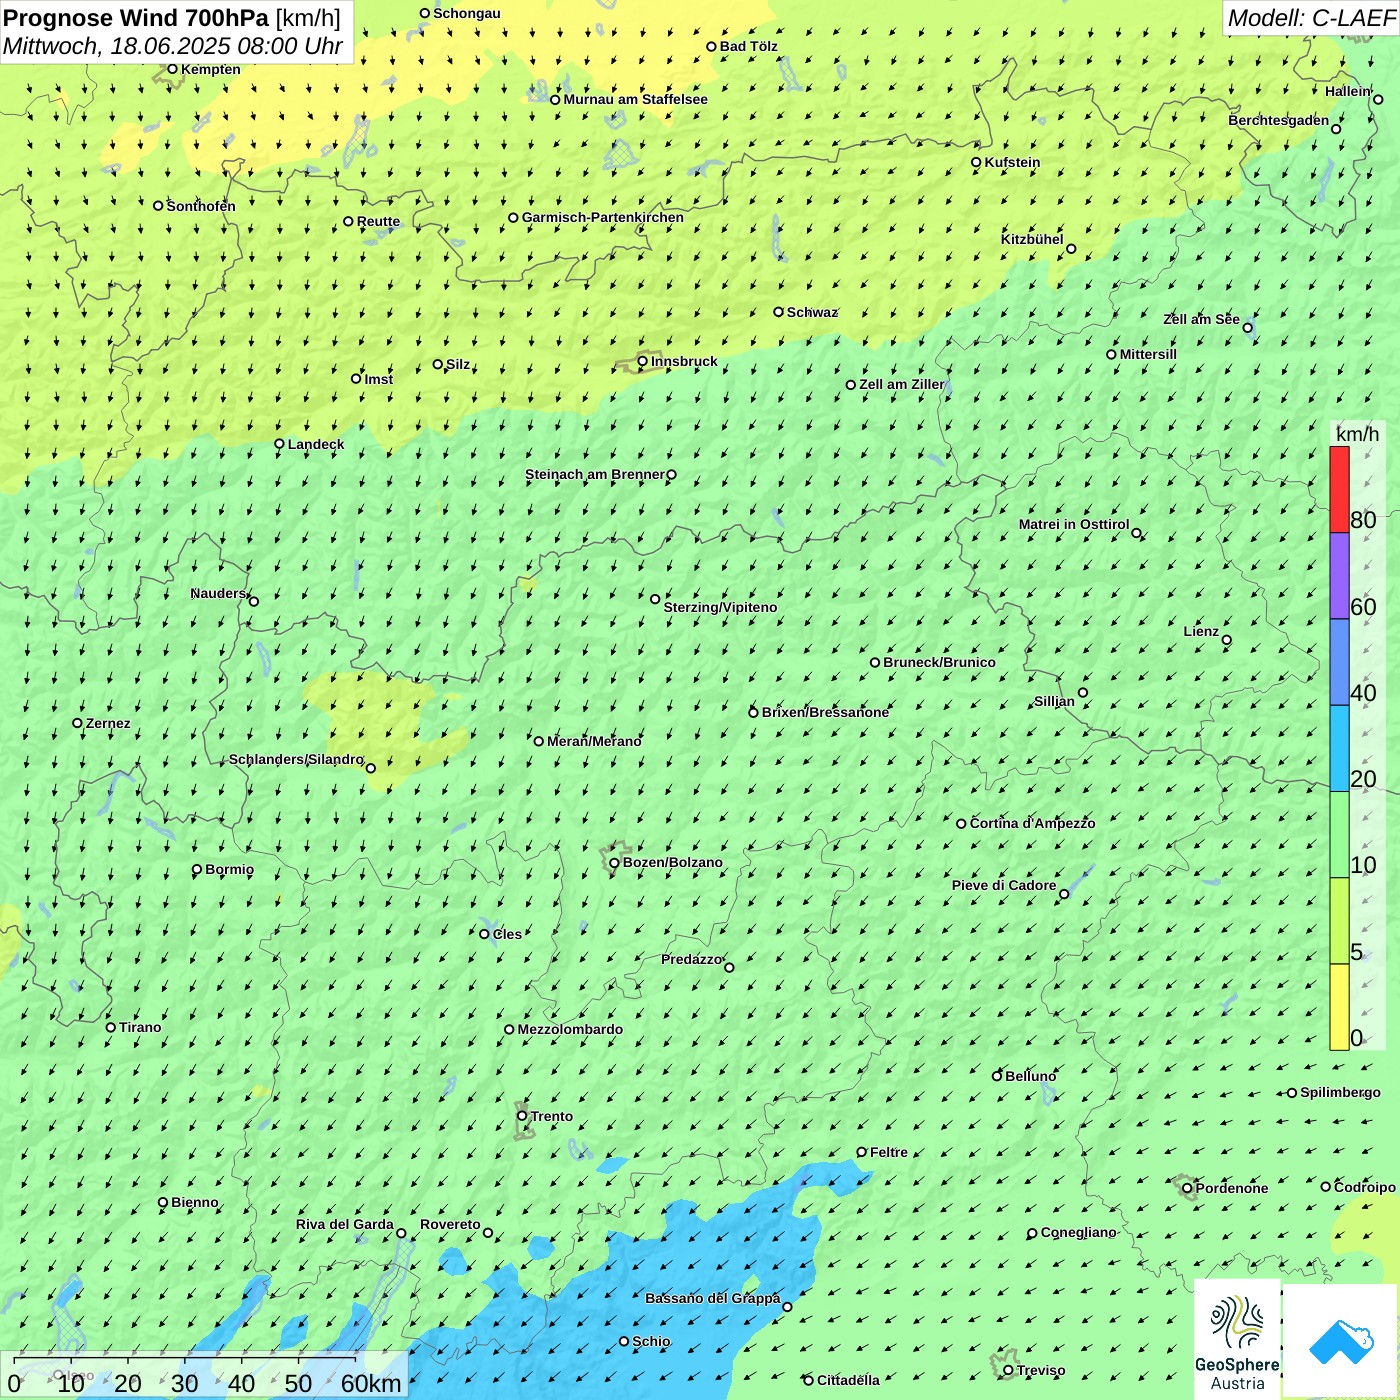Click the Bozen/Bolzano city marker circle
This screenshot has width=1400, height=1400.
click(x=614, y=863)
